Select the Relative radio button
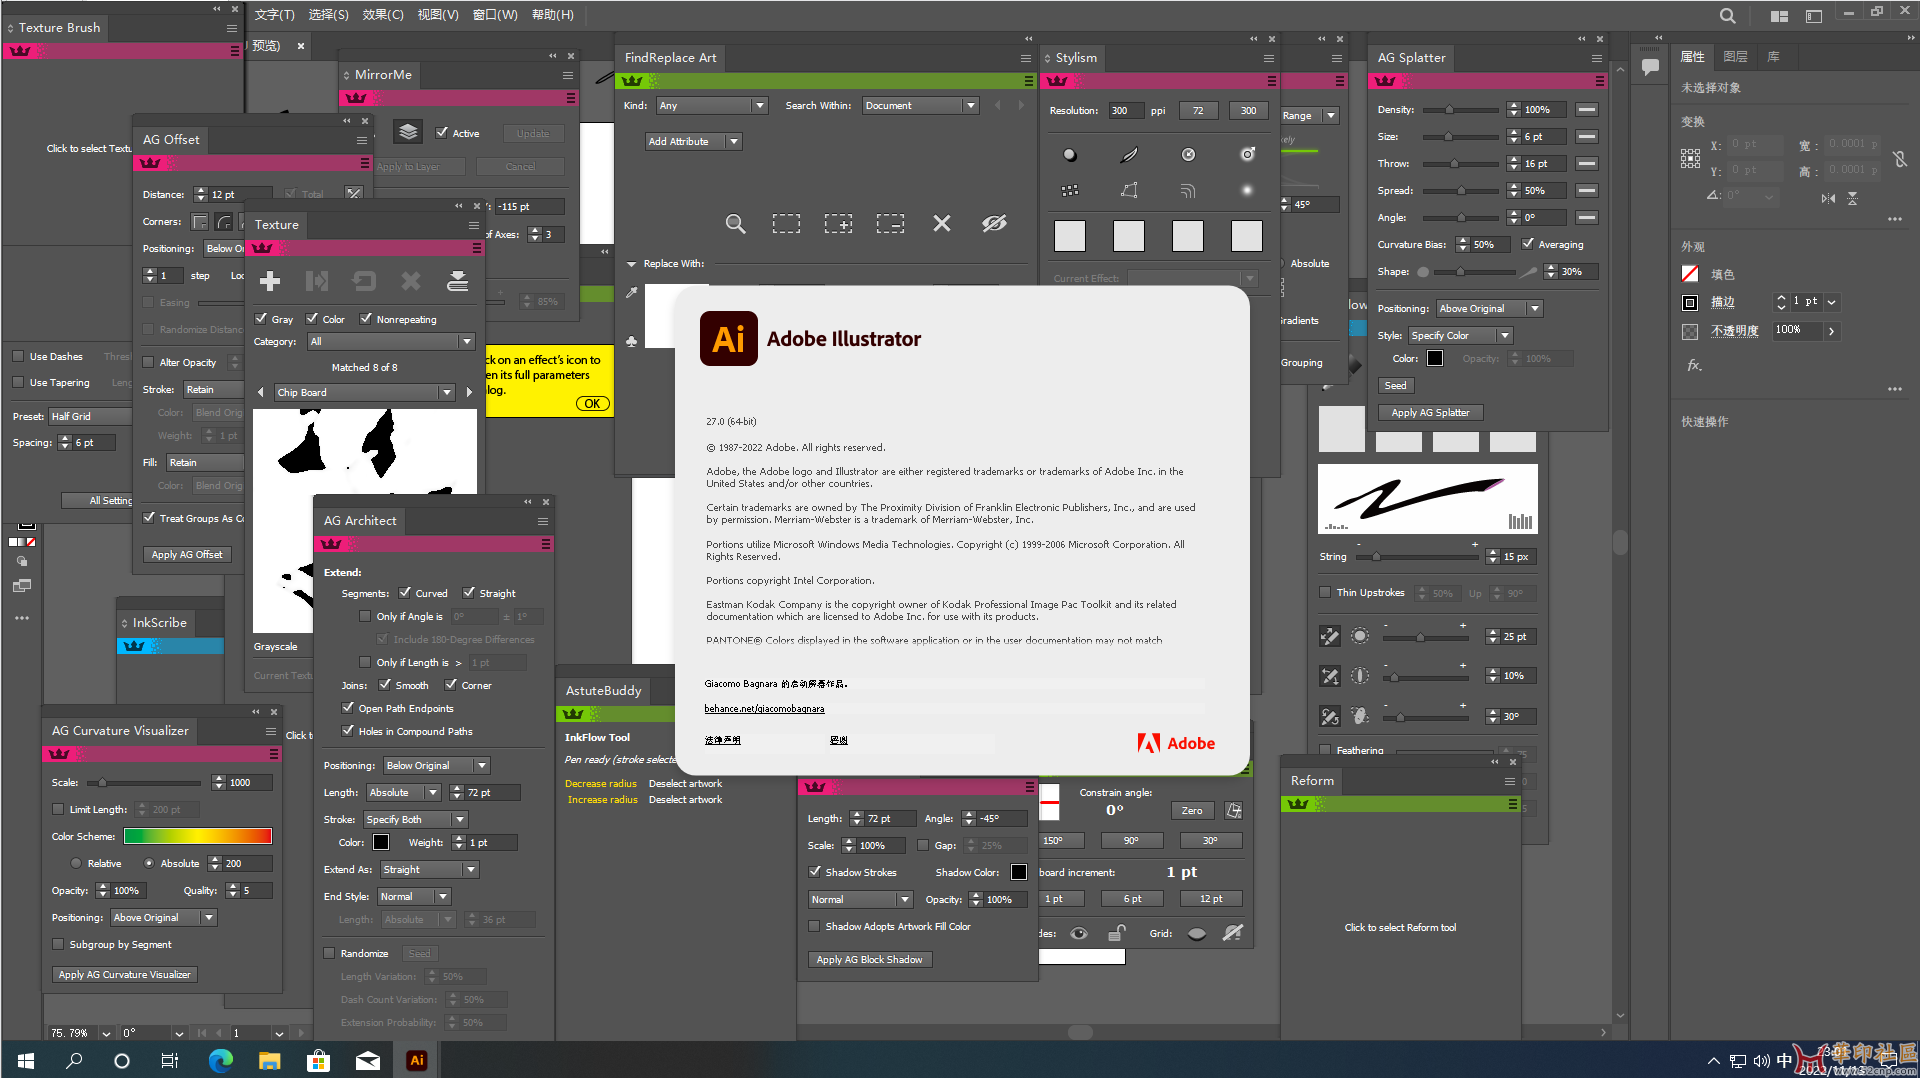Screen dimensions: 1920x1078 [76, 863]
